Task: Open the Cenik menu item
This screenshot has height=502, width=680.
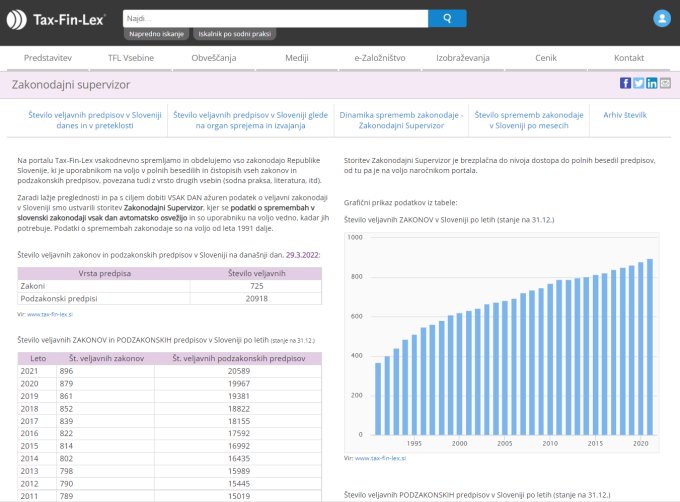Action: pyautogui.click(x=546, y=58)
